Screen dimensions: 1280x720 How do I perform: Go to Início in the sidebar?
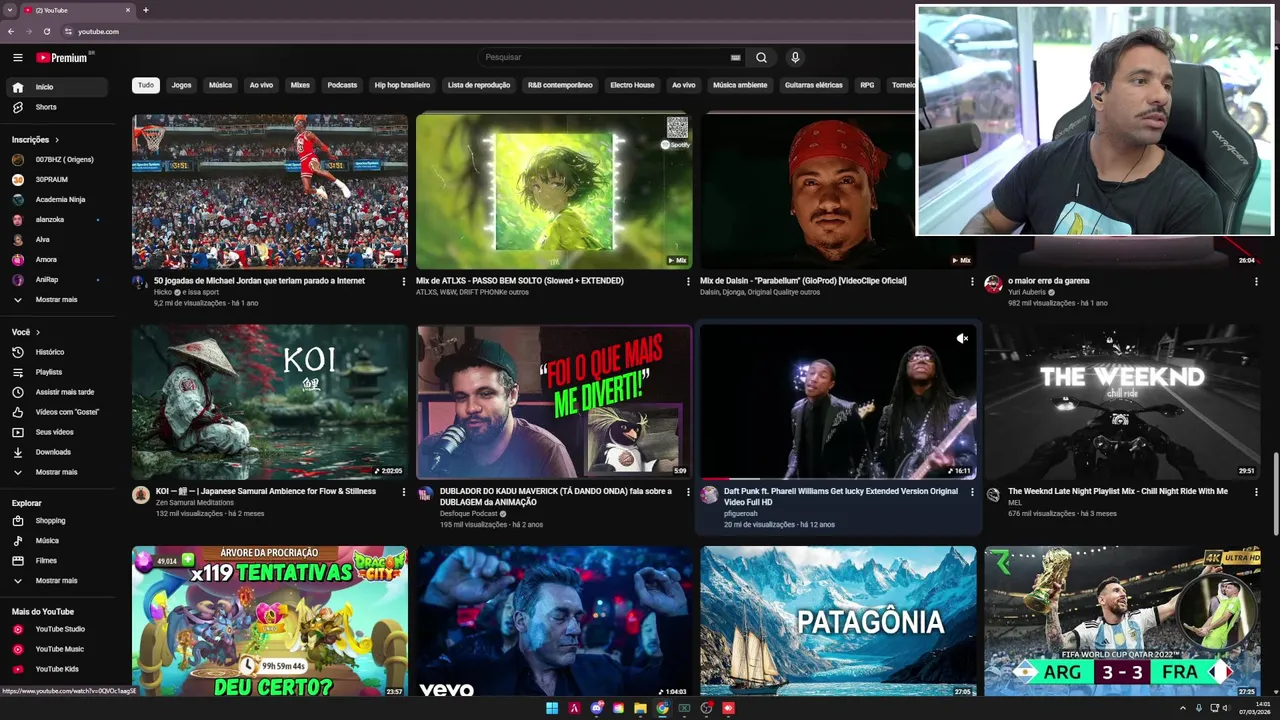[x=58, y=87]
